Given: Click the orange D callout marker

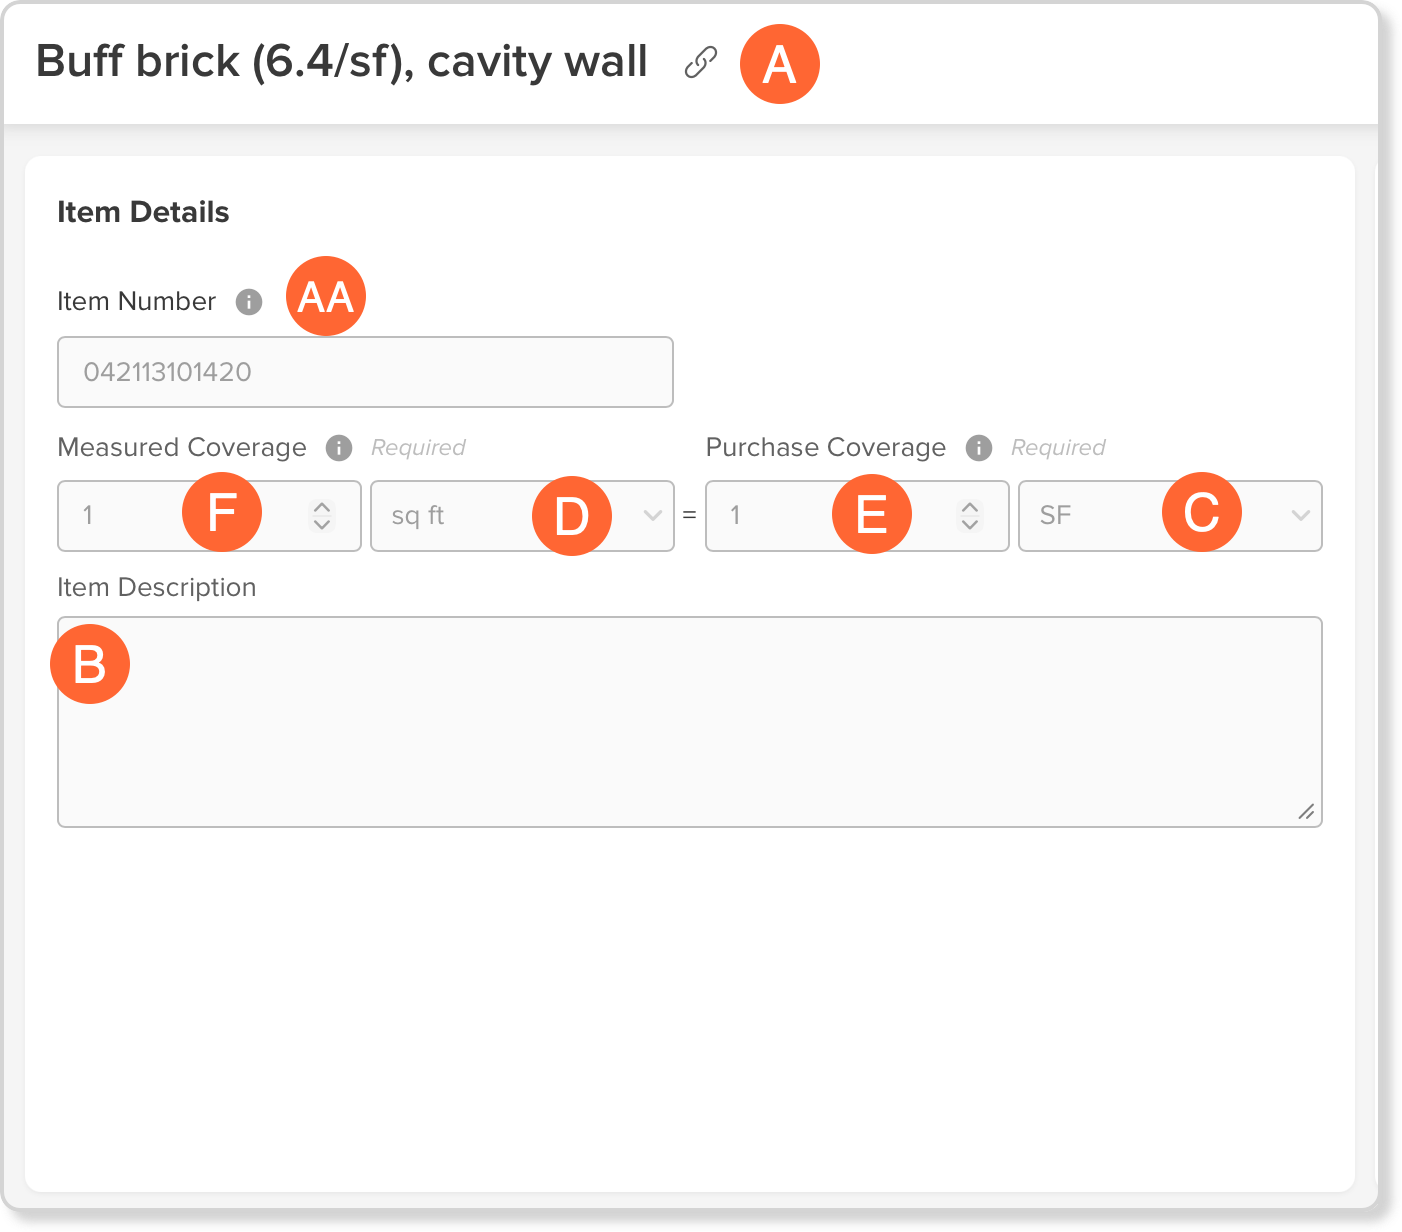Looking at the screenshot, I should tap(572, 516).
